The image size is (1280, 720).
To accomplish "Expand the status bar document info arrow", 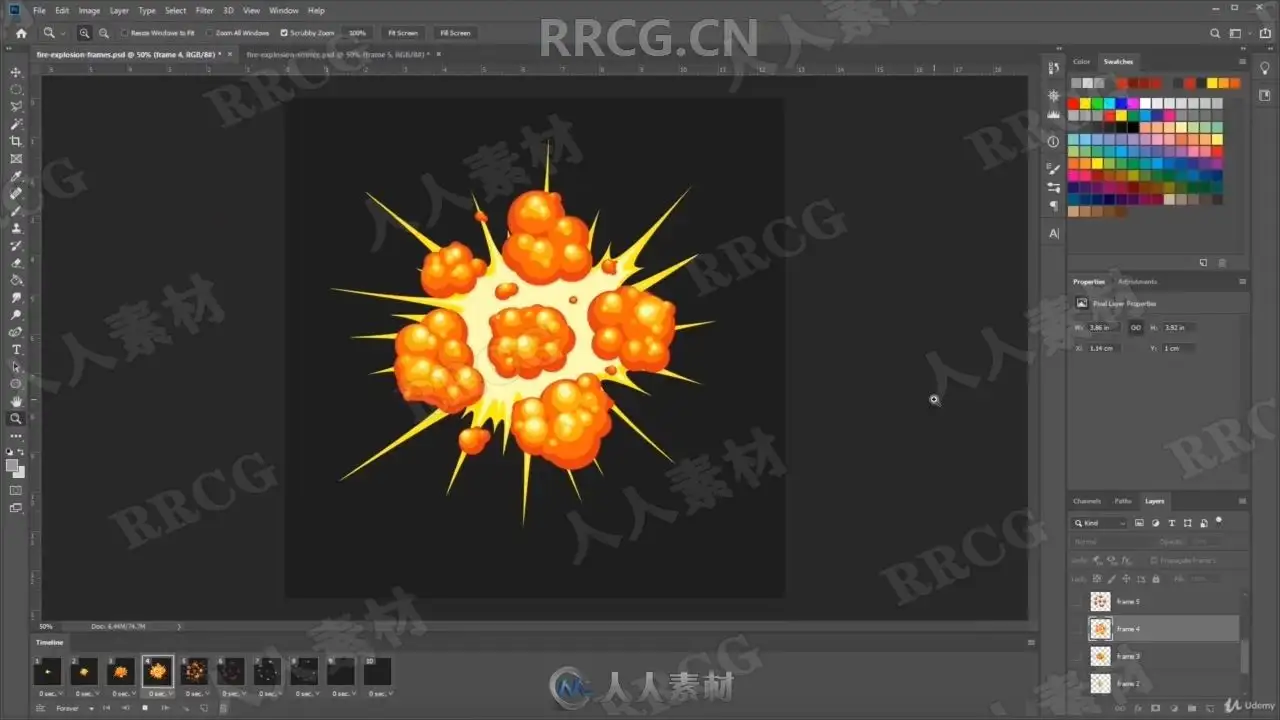I will point(179,626).
